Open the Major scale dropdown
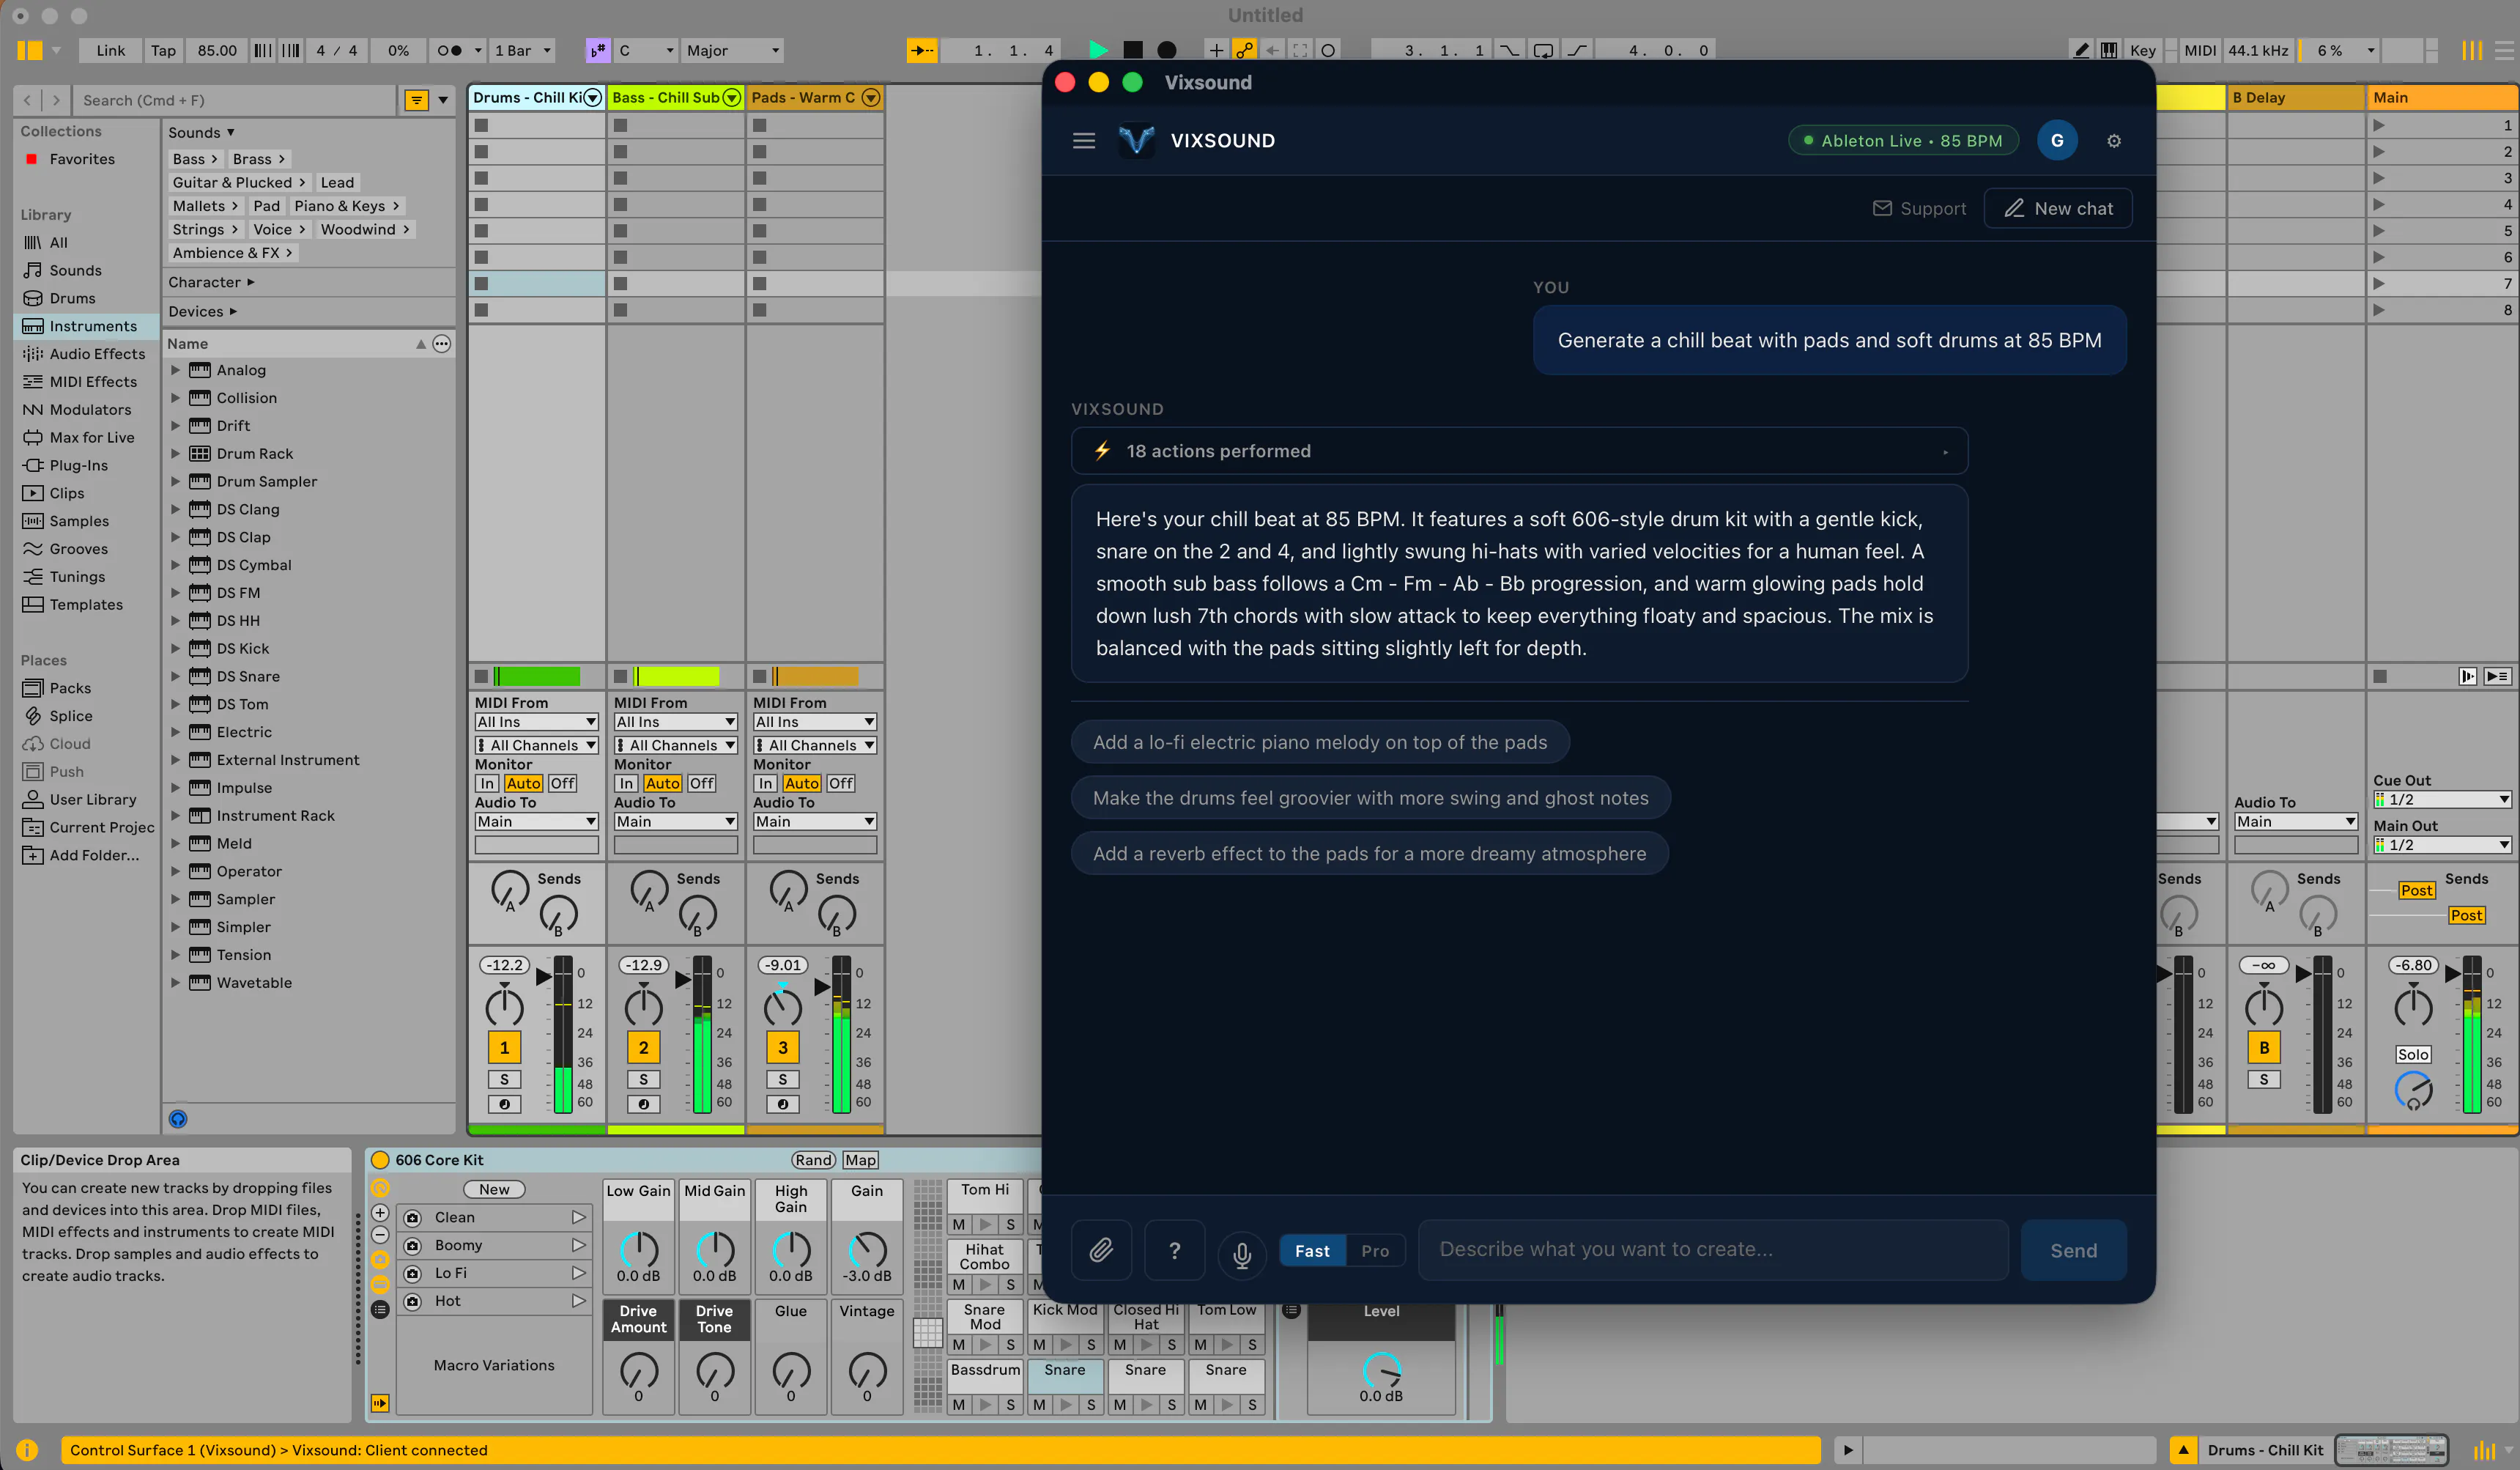Image resolution: width=2520 pixels, height=1470 pixels. [733, 50]
